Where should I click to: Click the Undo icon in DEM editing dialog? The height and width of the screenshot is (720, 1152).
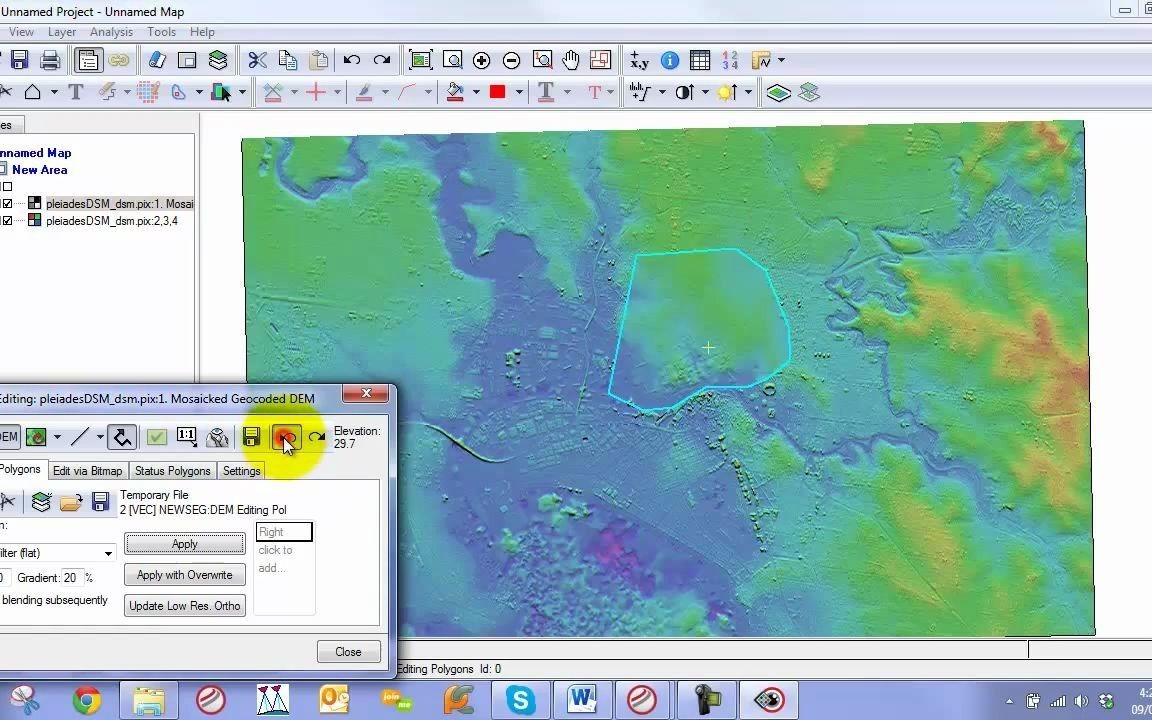[x=286, y=437]
